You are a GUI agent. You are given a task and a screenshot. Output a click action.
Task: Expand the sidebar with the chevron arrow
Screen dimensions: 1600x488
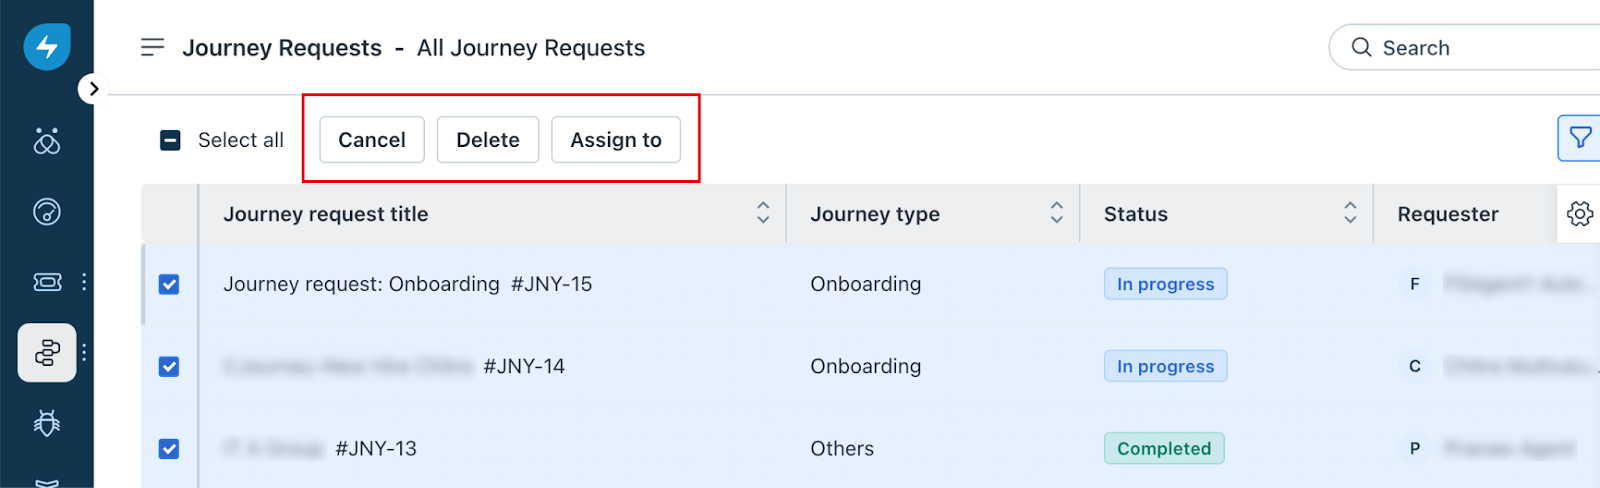[93, 89]
